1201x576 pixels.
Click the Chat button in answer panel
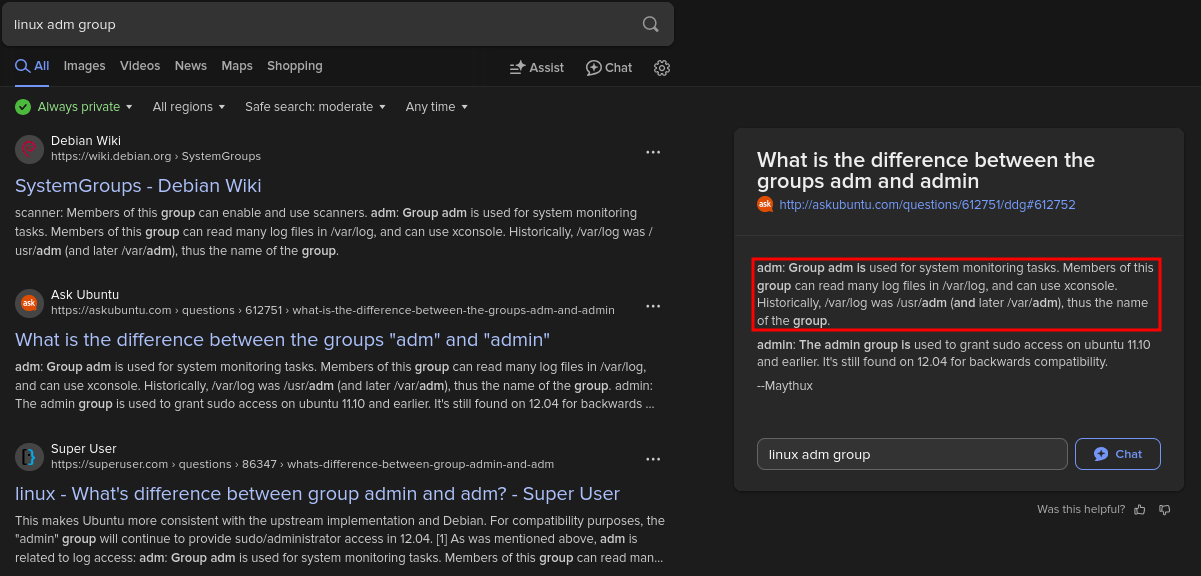[1118, 454]
